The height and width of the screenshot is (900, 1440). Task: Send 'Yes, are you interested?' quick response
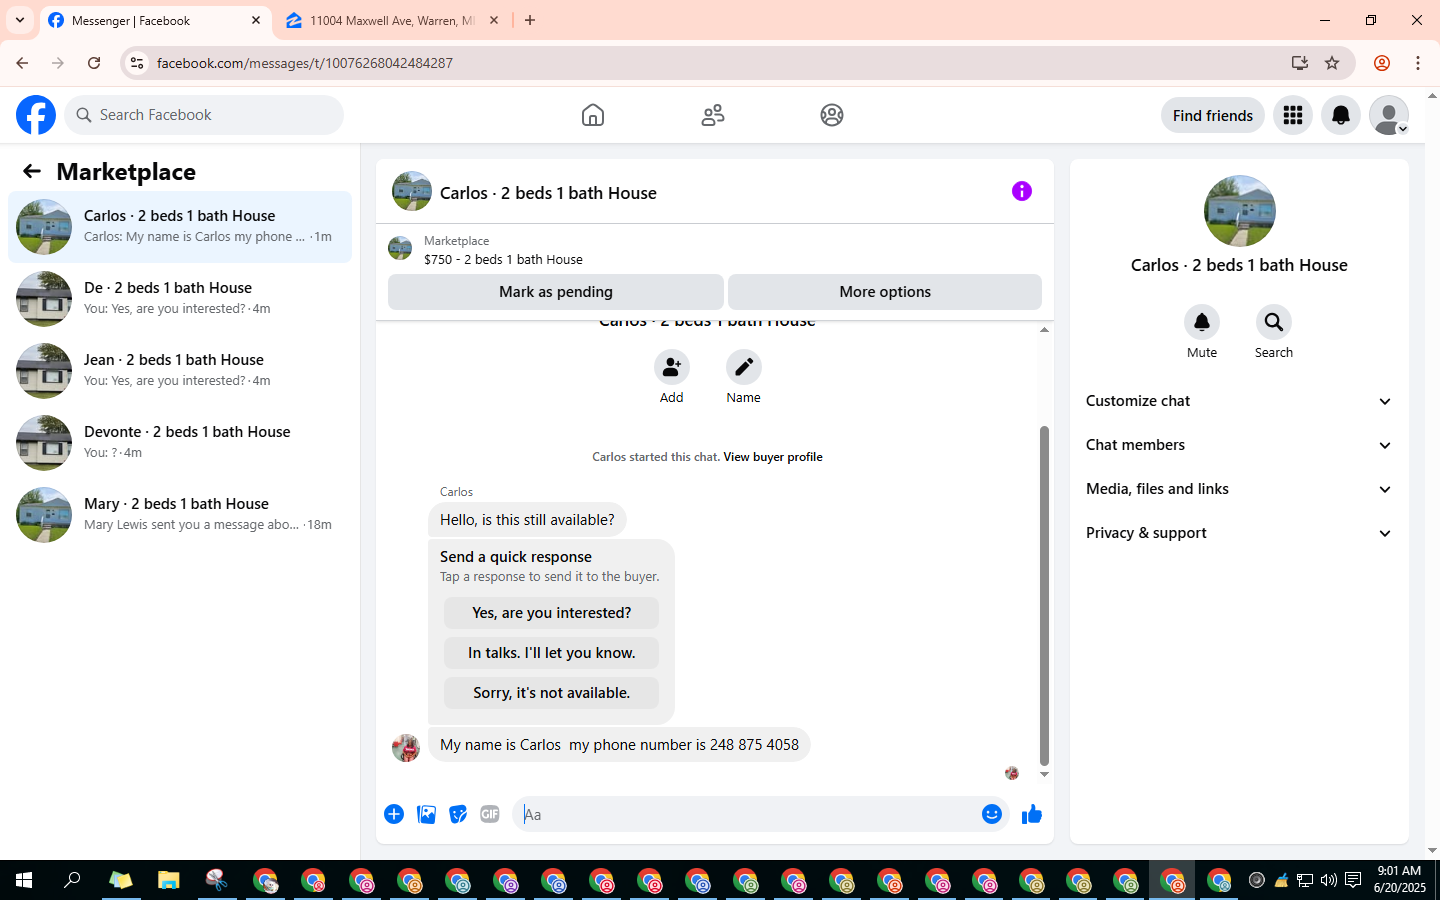[x=551, y=613]
